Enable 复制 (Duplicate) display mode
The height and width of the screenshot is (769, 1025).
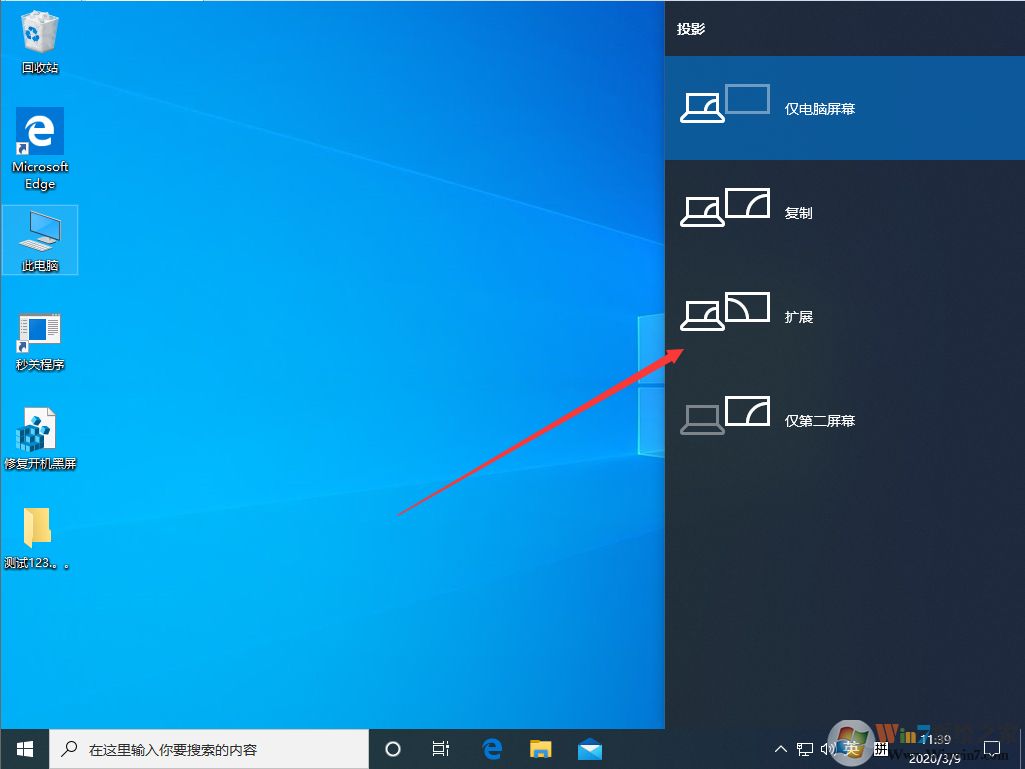845,212
